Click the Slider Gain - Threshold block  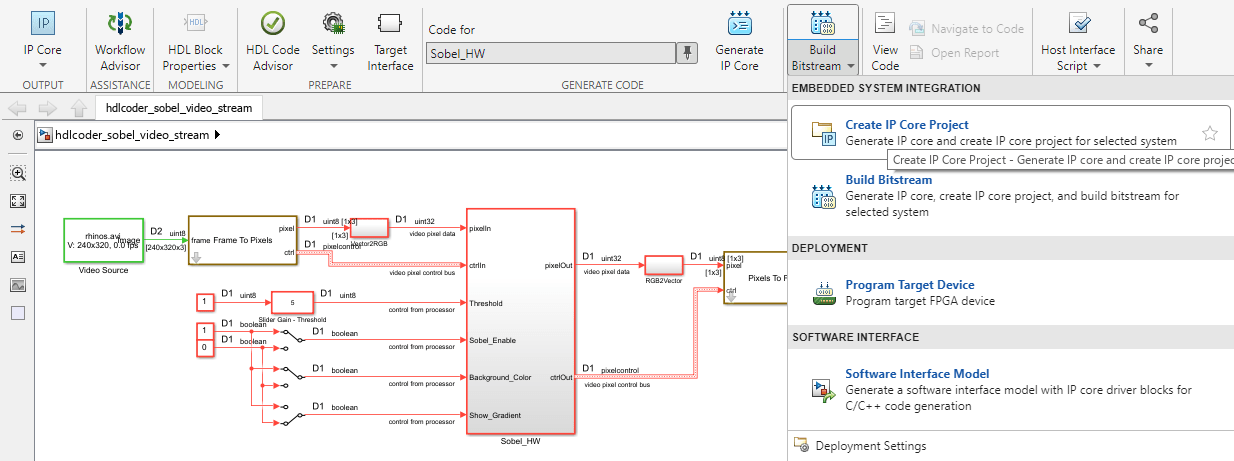click(292, 301)
